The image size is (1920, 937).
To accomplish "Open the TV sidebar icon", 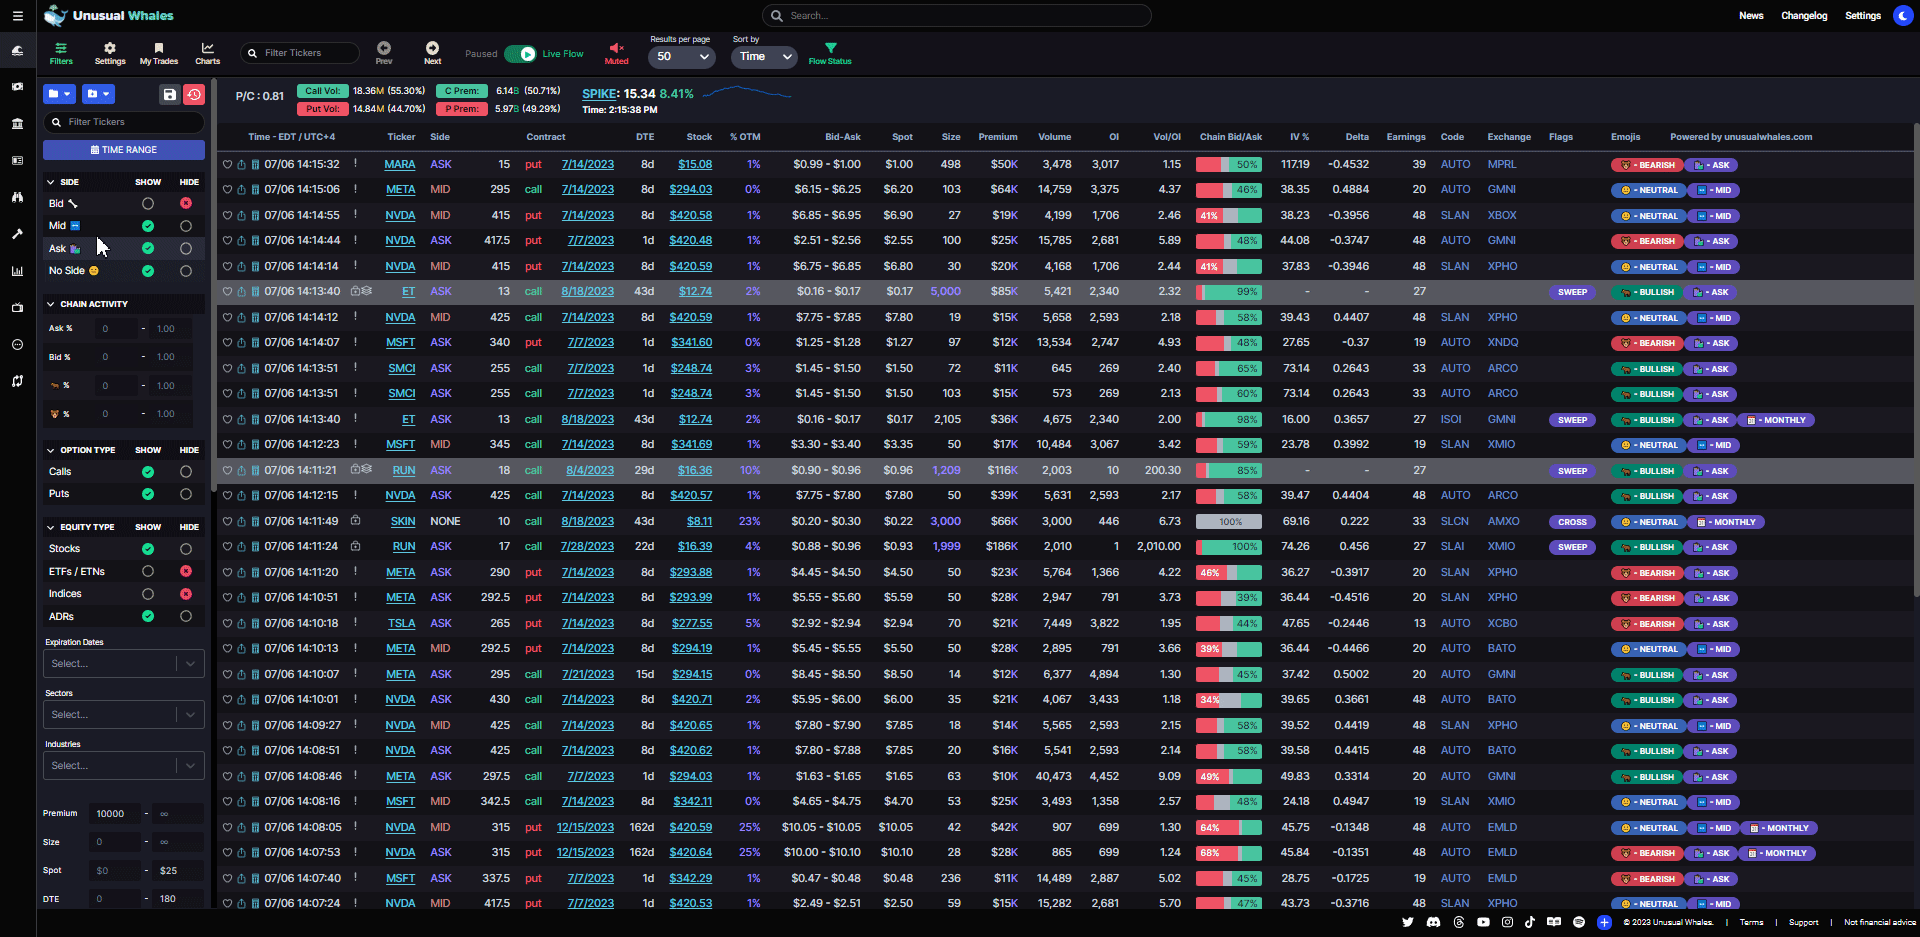I will [17, 308].
